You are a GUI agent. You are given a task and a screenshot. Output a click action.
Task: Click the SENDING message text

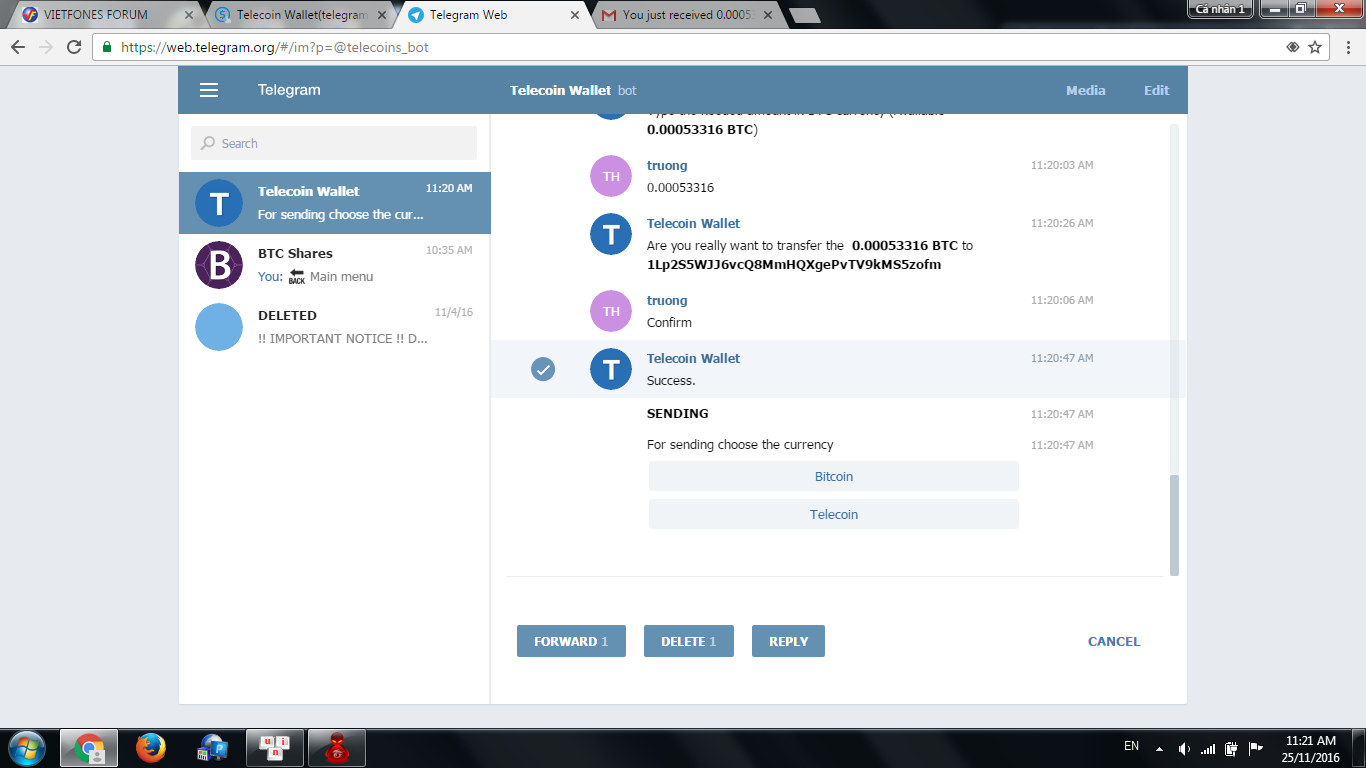[x=678, y=413]
